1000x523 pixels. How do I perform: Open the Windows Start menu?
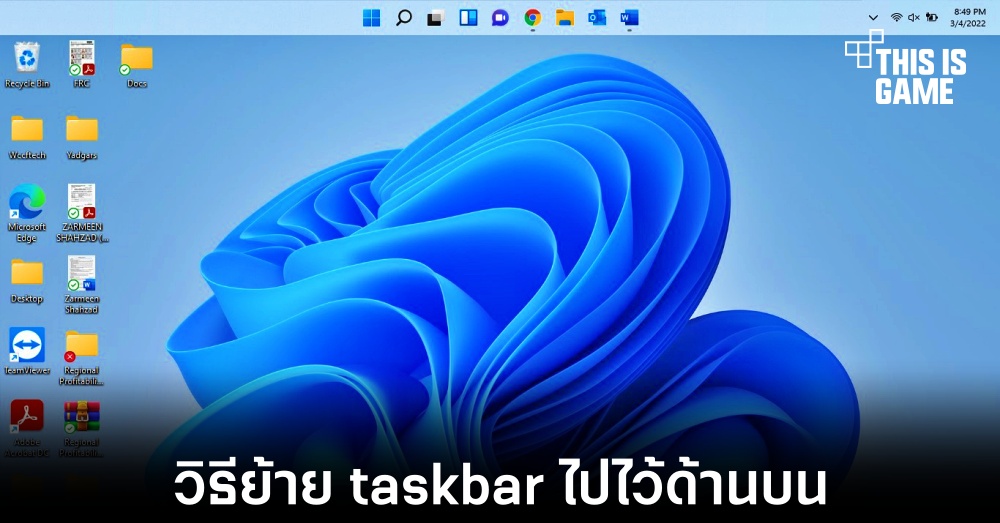(x=371, y=18)
